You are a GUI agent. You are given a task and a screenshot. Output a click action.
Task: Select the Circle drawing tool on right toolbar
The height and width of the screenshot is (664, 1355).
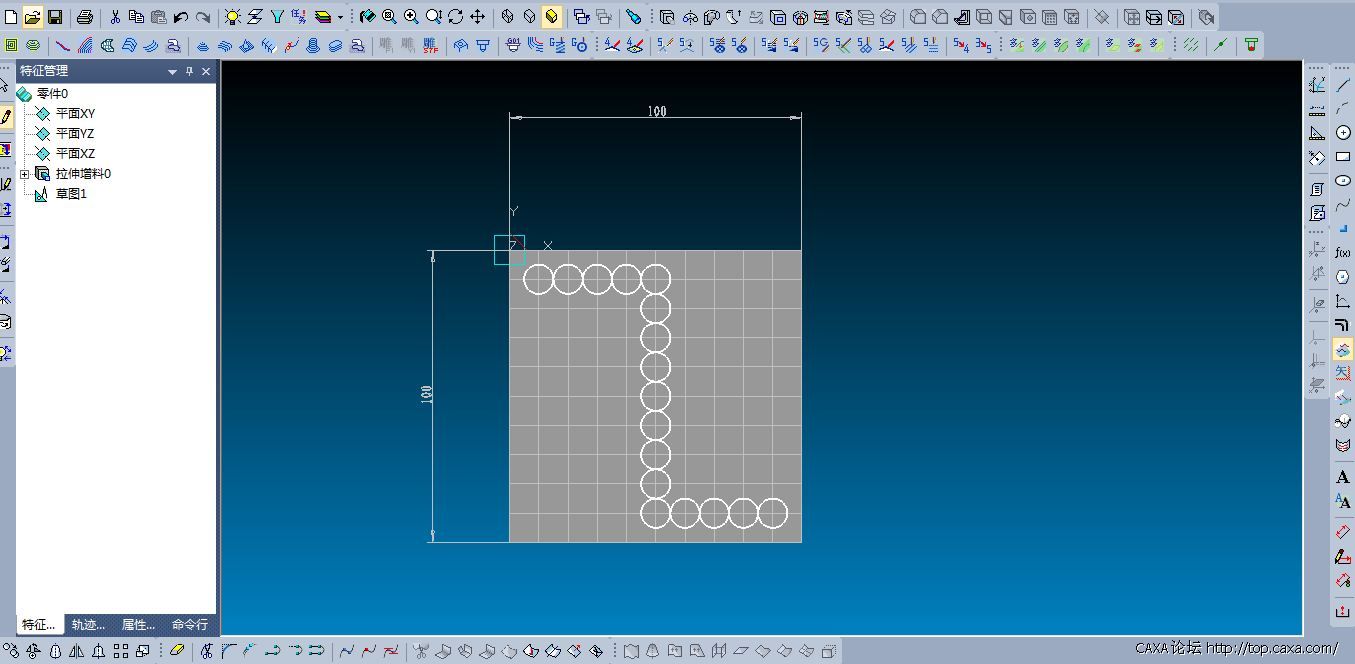pyautogui.click(x=1343, y=132)
